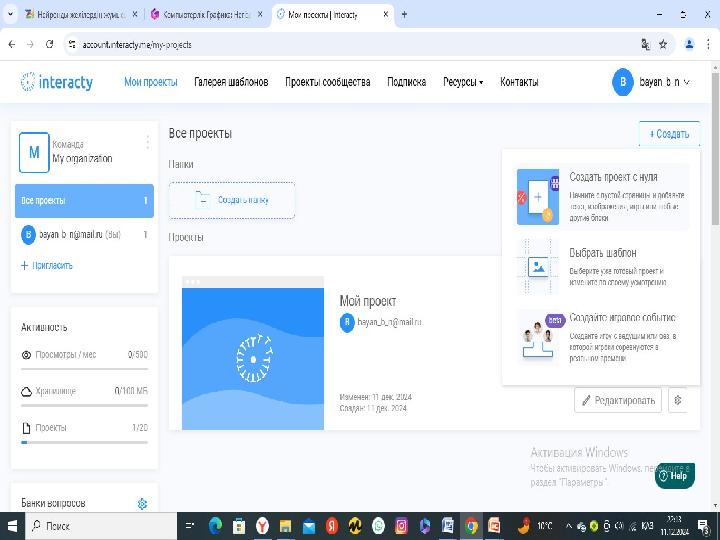Bookmark this page with star icon
The height and width of the screenshot is (540, 720).
pos(663,44)
